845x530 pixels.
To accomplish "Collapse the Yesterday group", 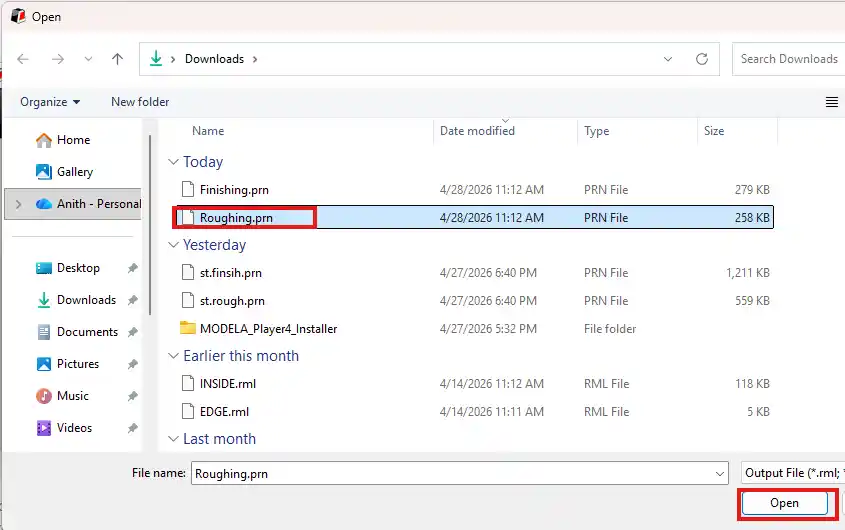I will point(173,245).
